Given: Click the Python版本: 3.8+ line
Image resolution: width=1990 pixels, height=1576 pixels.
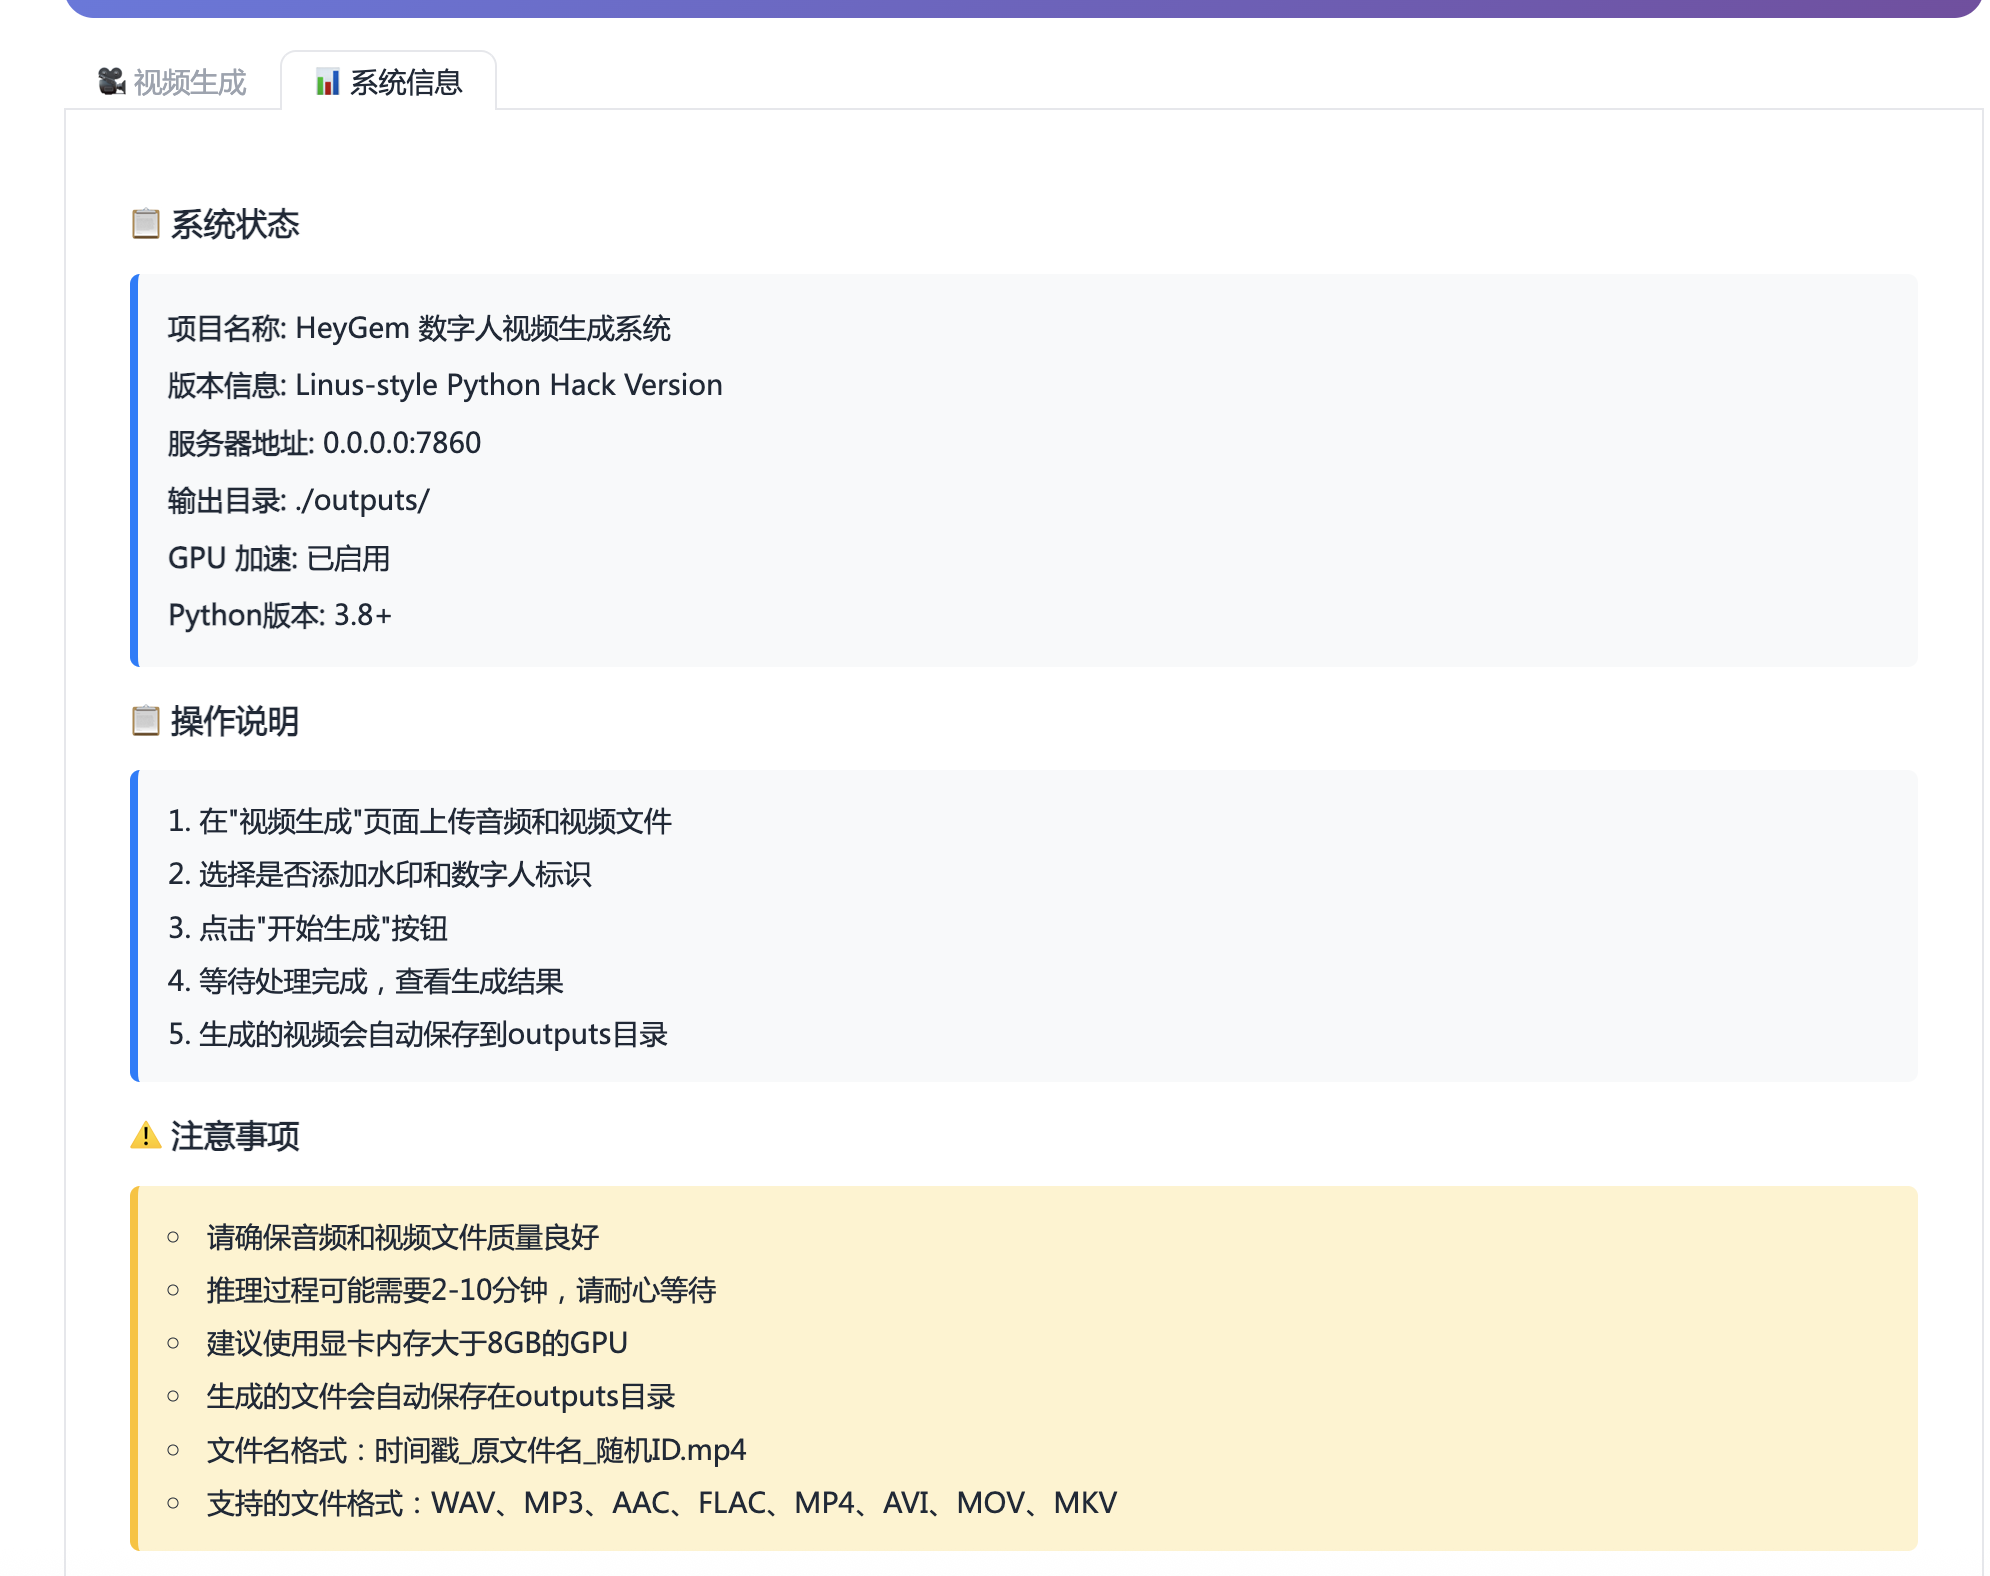Looking at the screenshot, I should (x=280, y=615).
